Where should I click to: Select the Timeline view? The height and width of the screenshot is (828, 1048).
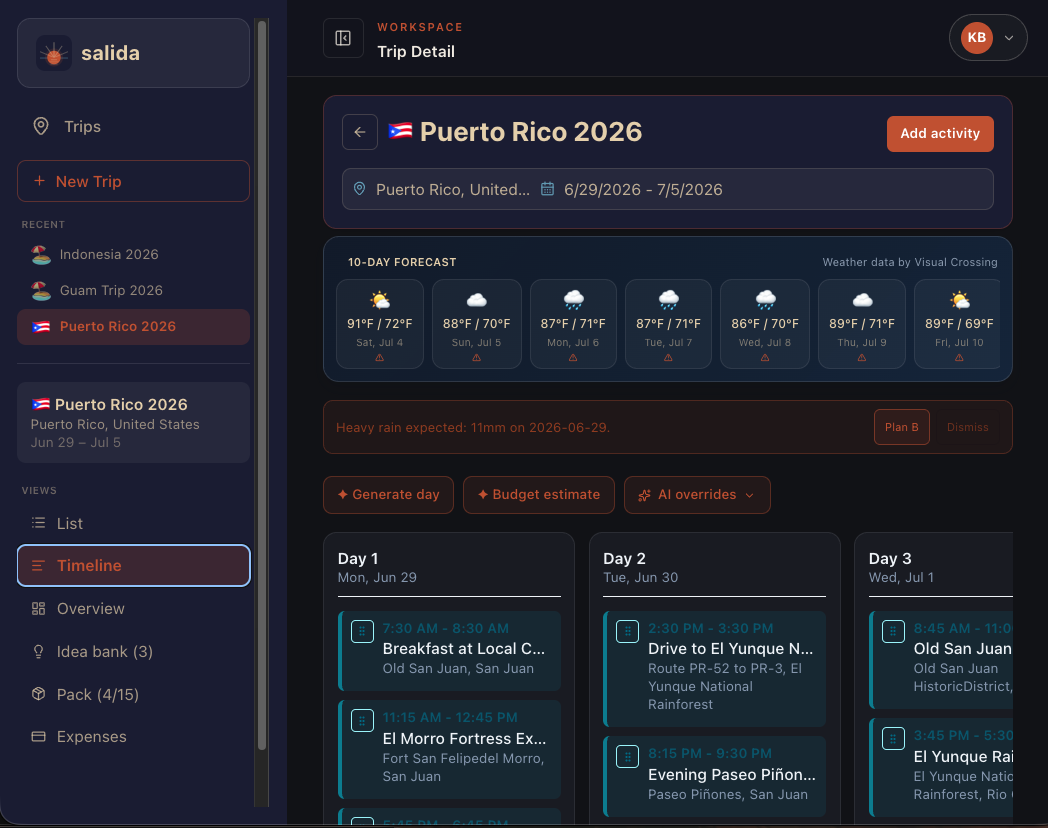point(134,565)
